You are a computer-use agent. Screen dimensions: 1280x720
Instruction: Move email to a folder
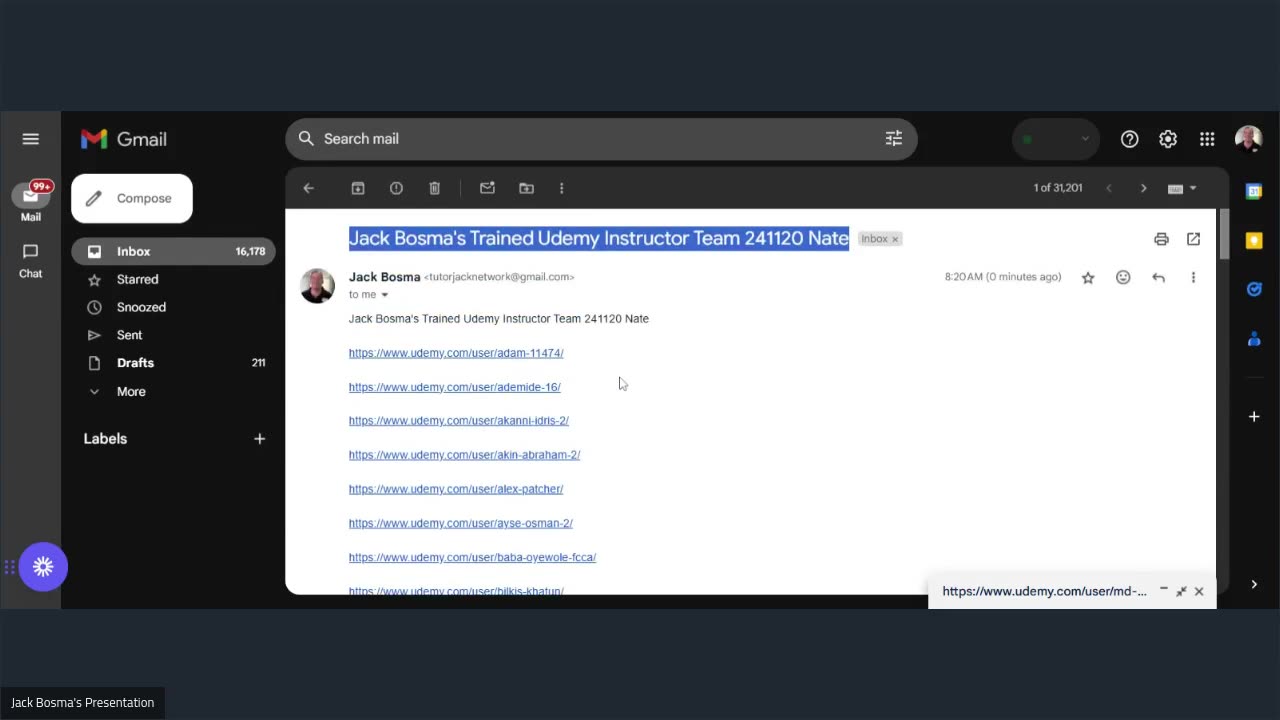click(x=526, y=188)
